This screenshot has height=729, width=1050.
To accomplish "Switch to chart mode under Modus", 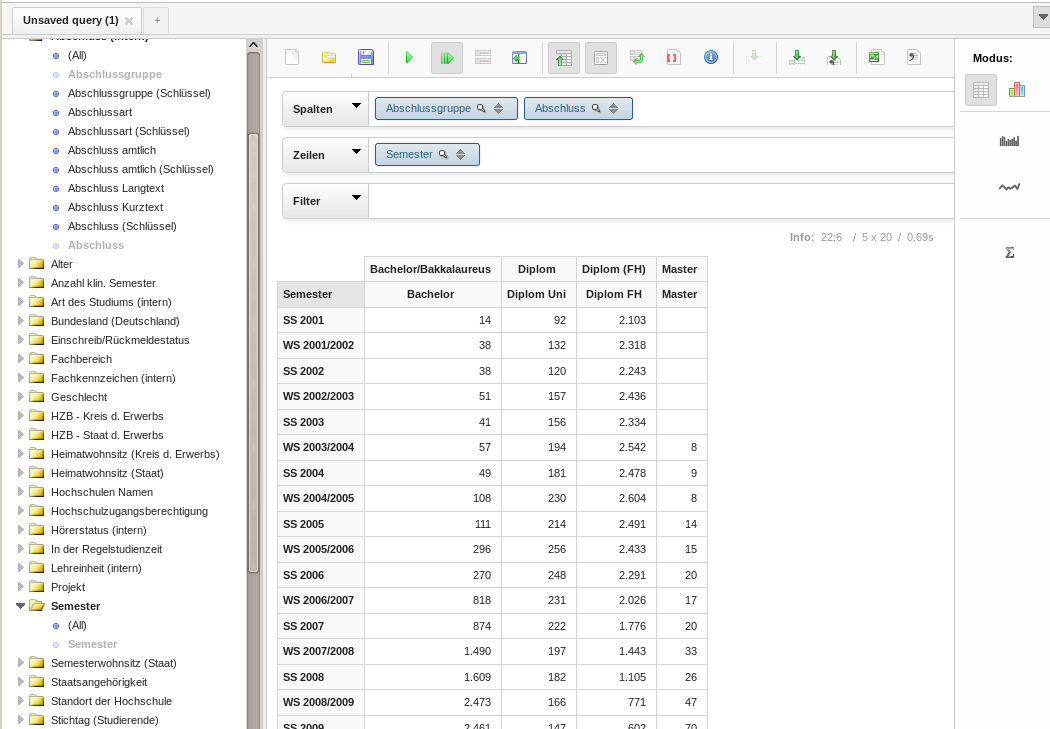I will [1017, 90].
